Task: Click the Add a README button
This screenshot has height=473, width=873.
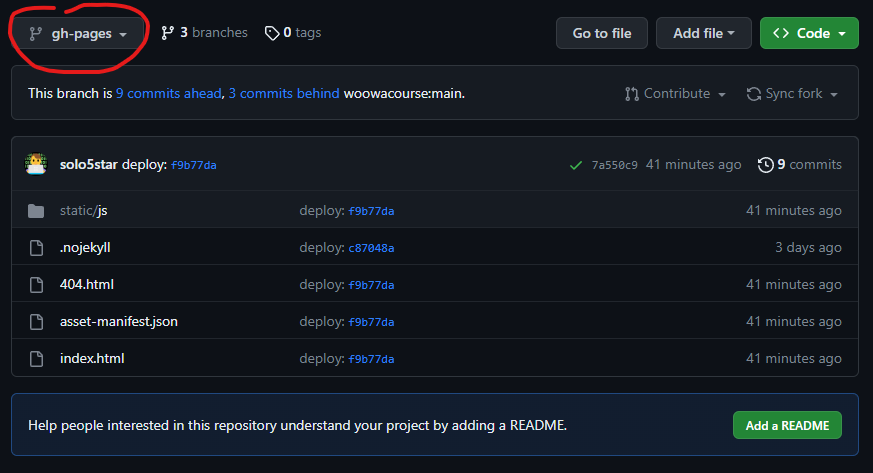Action: 787,426
